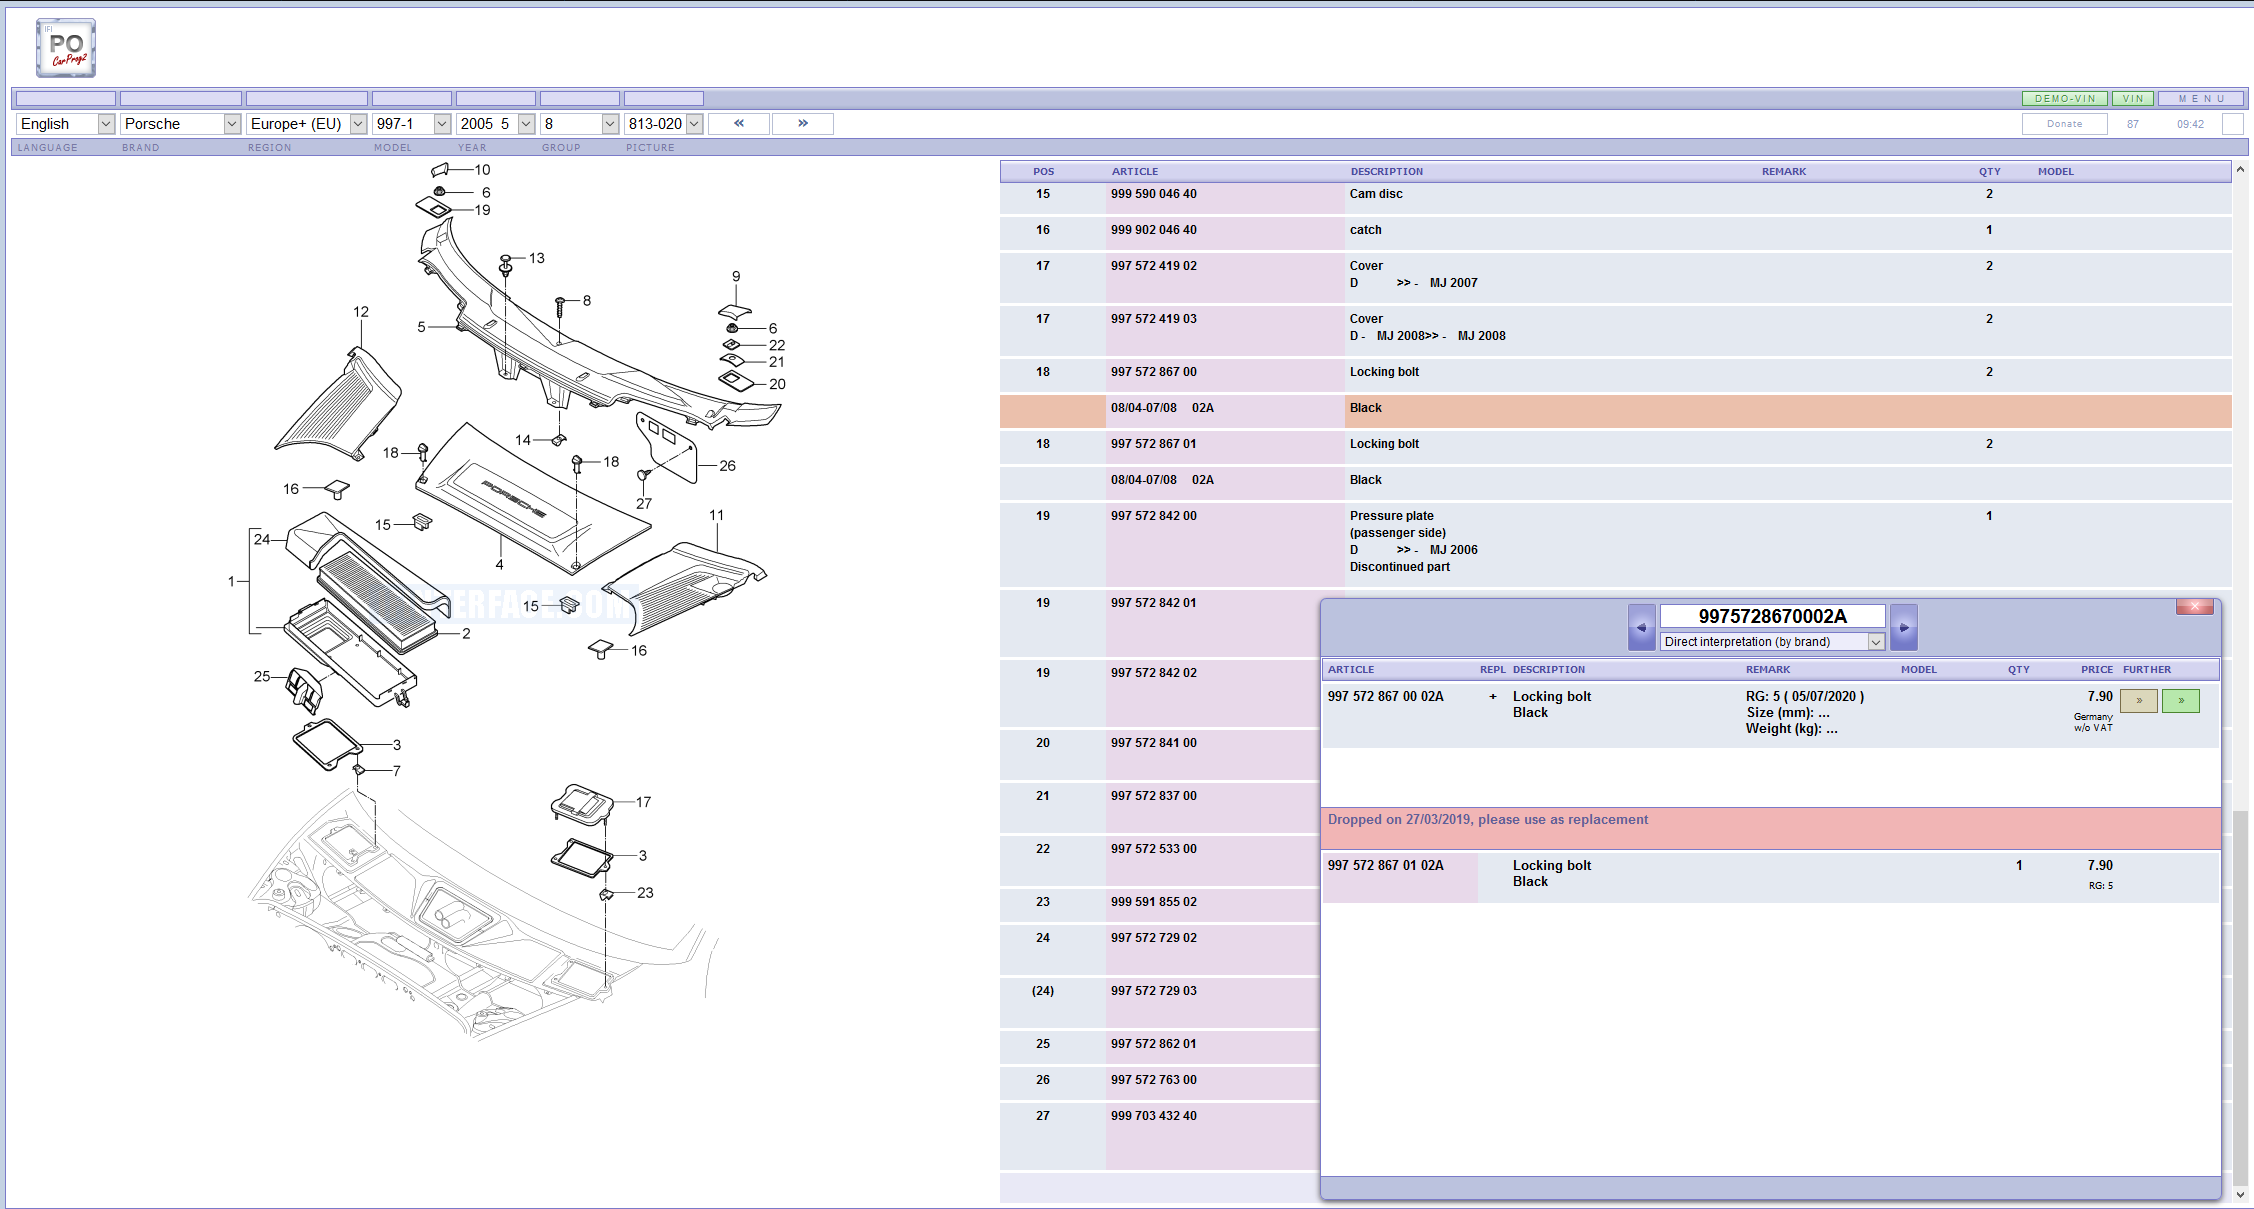Screen dimensions: 2254x1209
Task: Click the DEMO-VIN tab button
Action: (2065, 100)
